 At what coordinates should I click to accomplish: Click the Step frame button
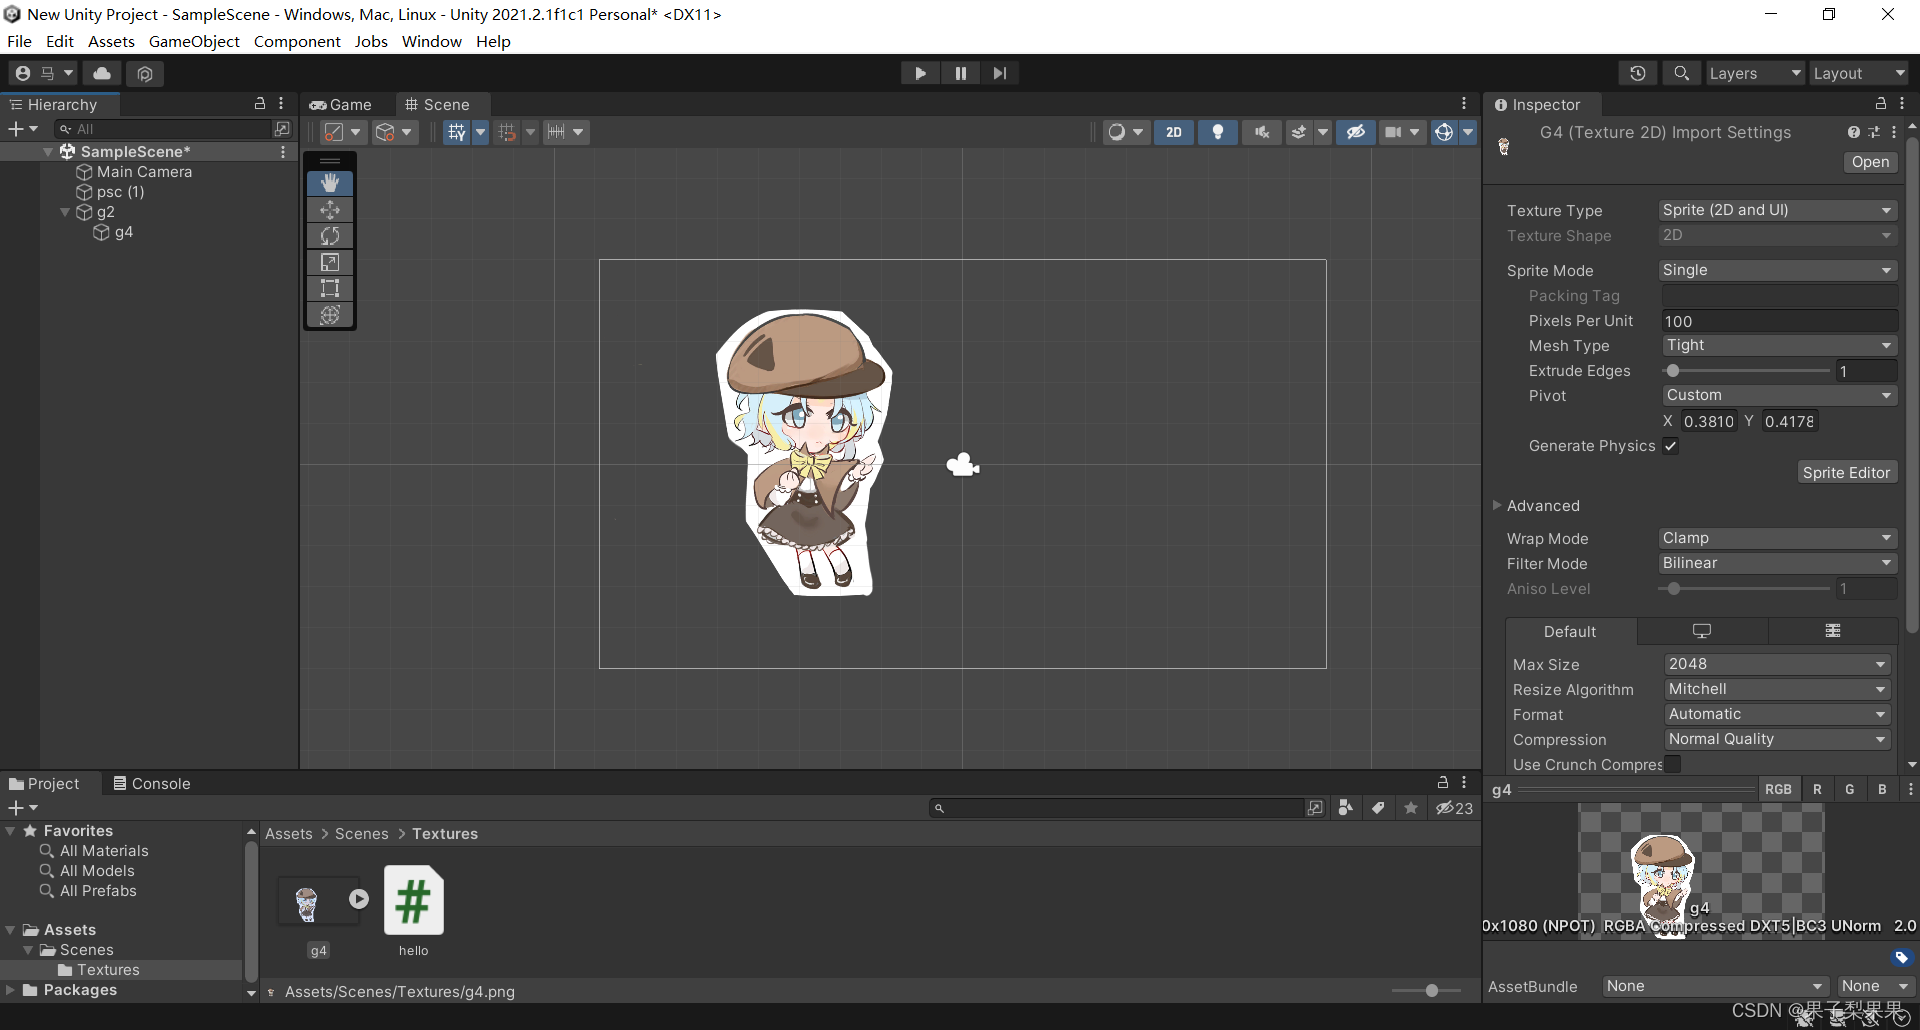pyautogui.click(x=999, y=73)
